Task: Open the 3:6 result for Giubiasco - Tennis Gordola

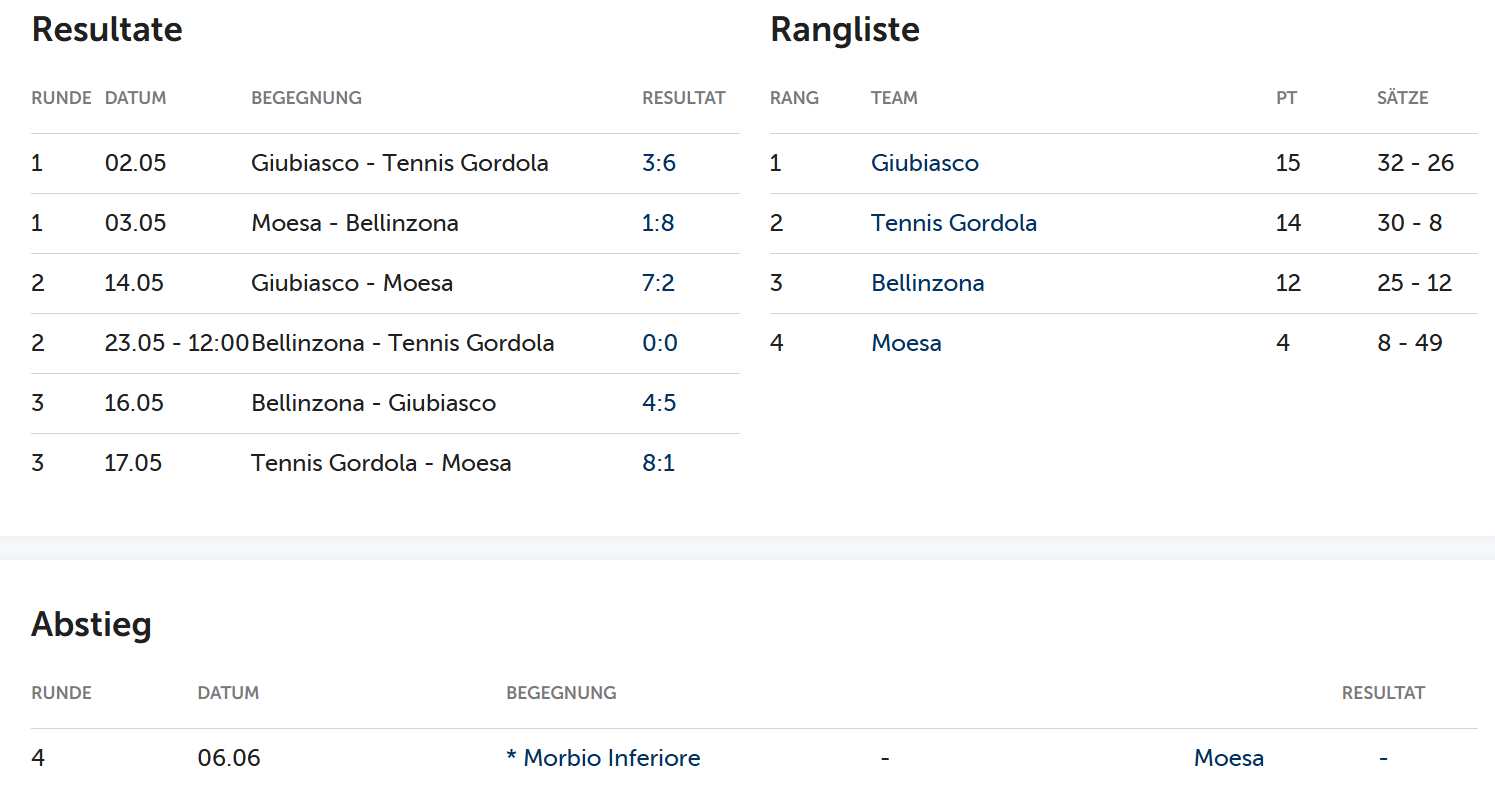Action: pos(659,163)
